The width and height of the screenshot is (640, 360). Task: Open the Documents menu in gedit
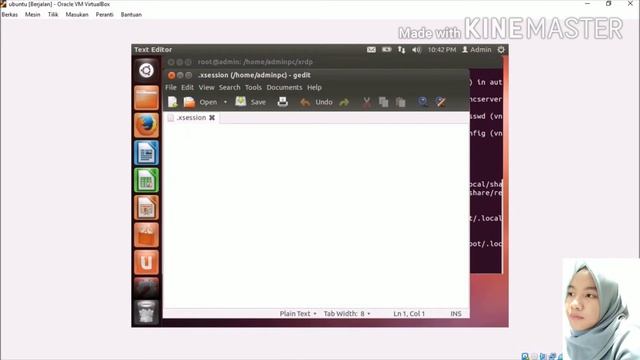tap(284, 87)
